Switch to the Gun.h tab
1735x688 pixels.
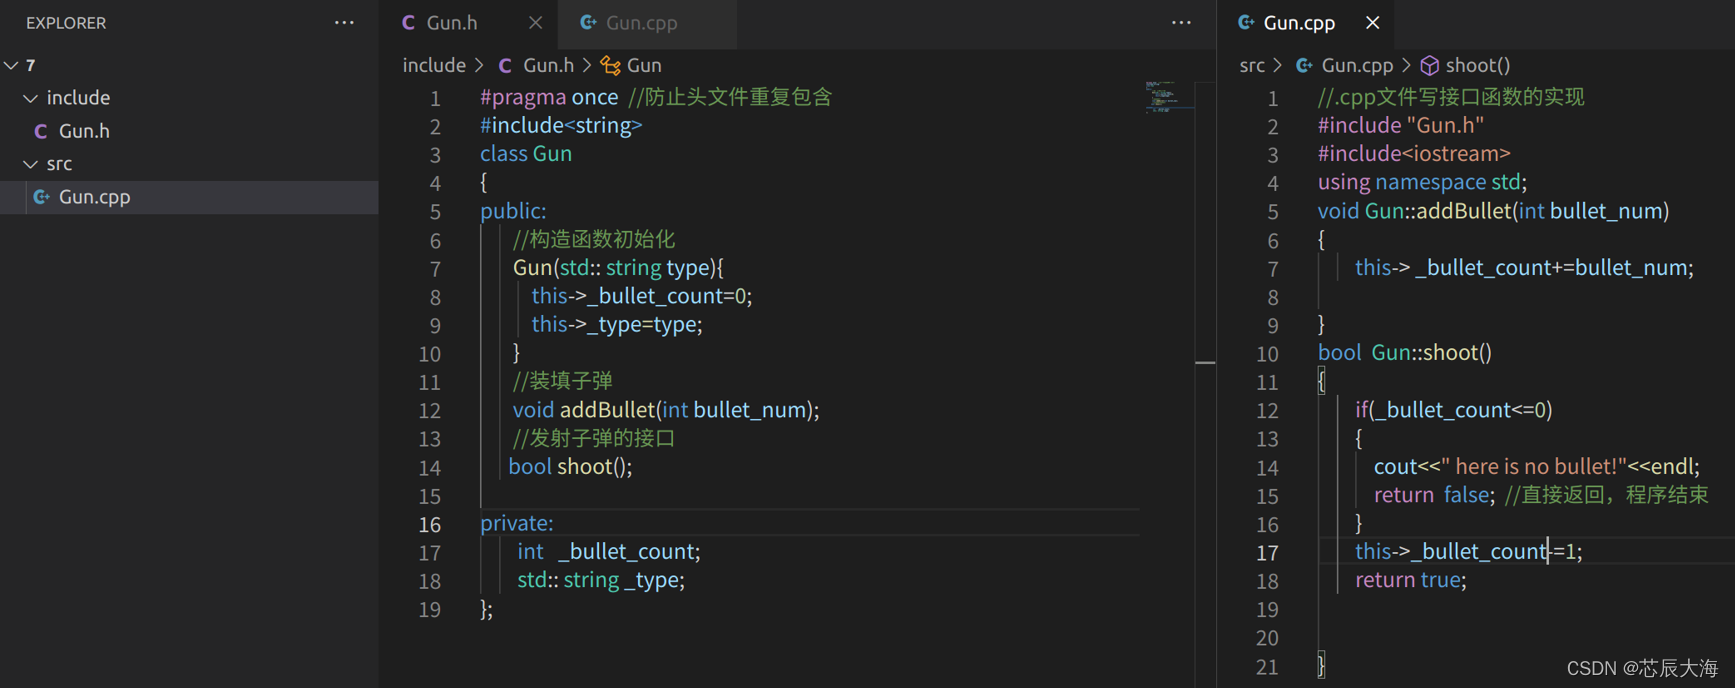pos(452,22)
